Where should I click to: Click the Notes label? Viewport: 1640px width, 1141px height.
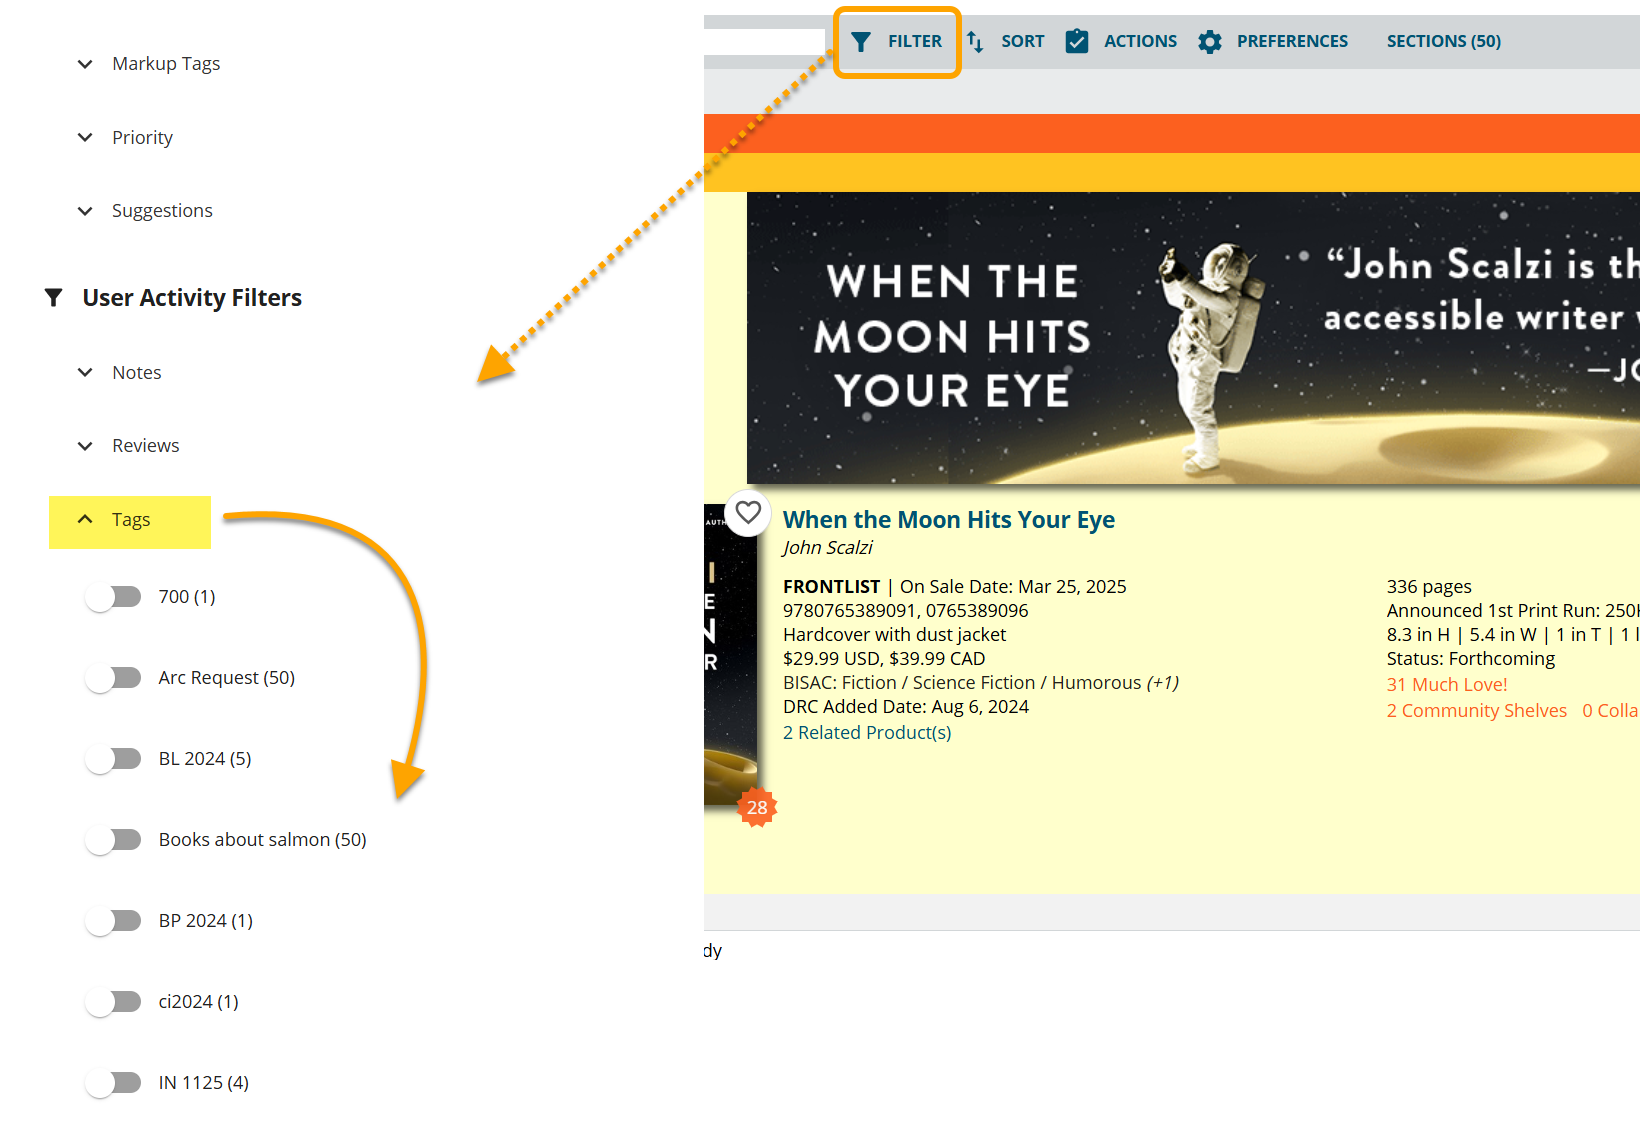[x=136, y=372]
